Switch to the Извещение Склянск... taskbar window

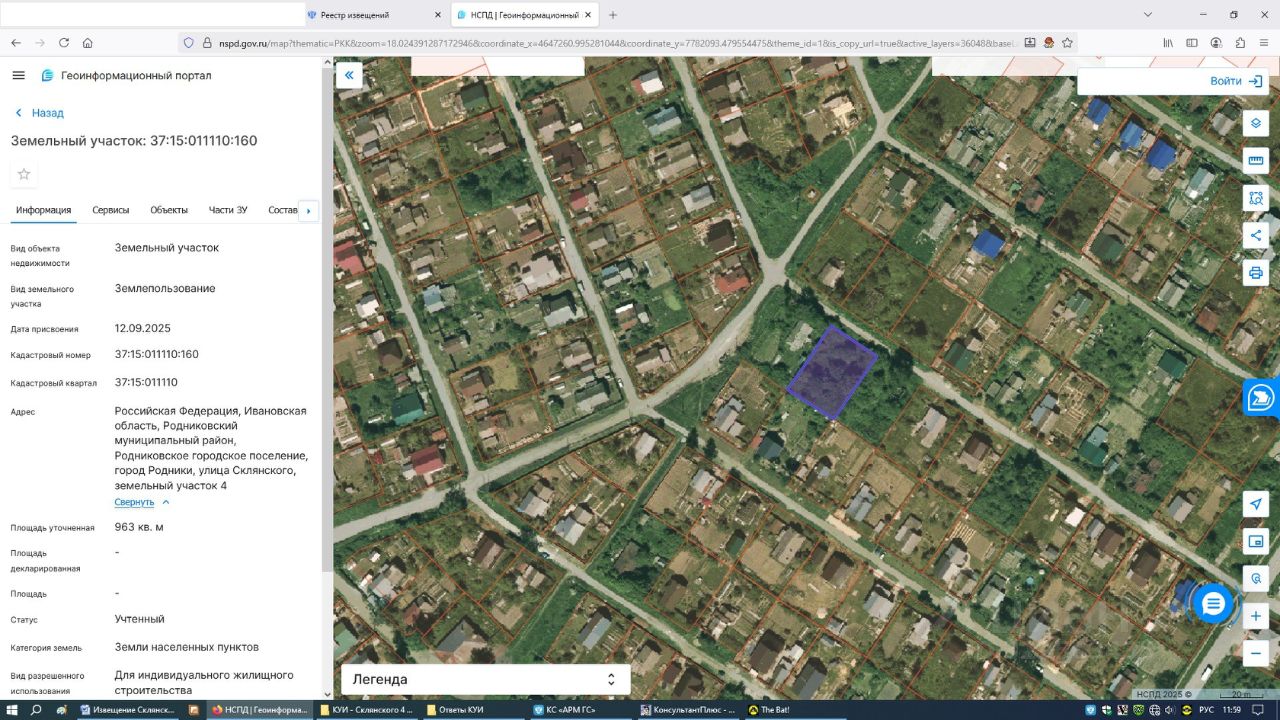[x=127, y=710]
